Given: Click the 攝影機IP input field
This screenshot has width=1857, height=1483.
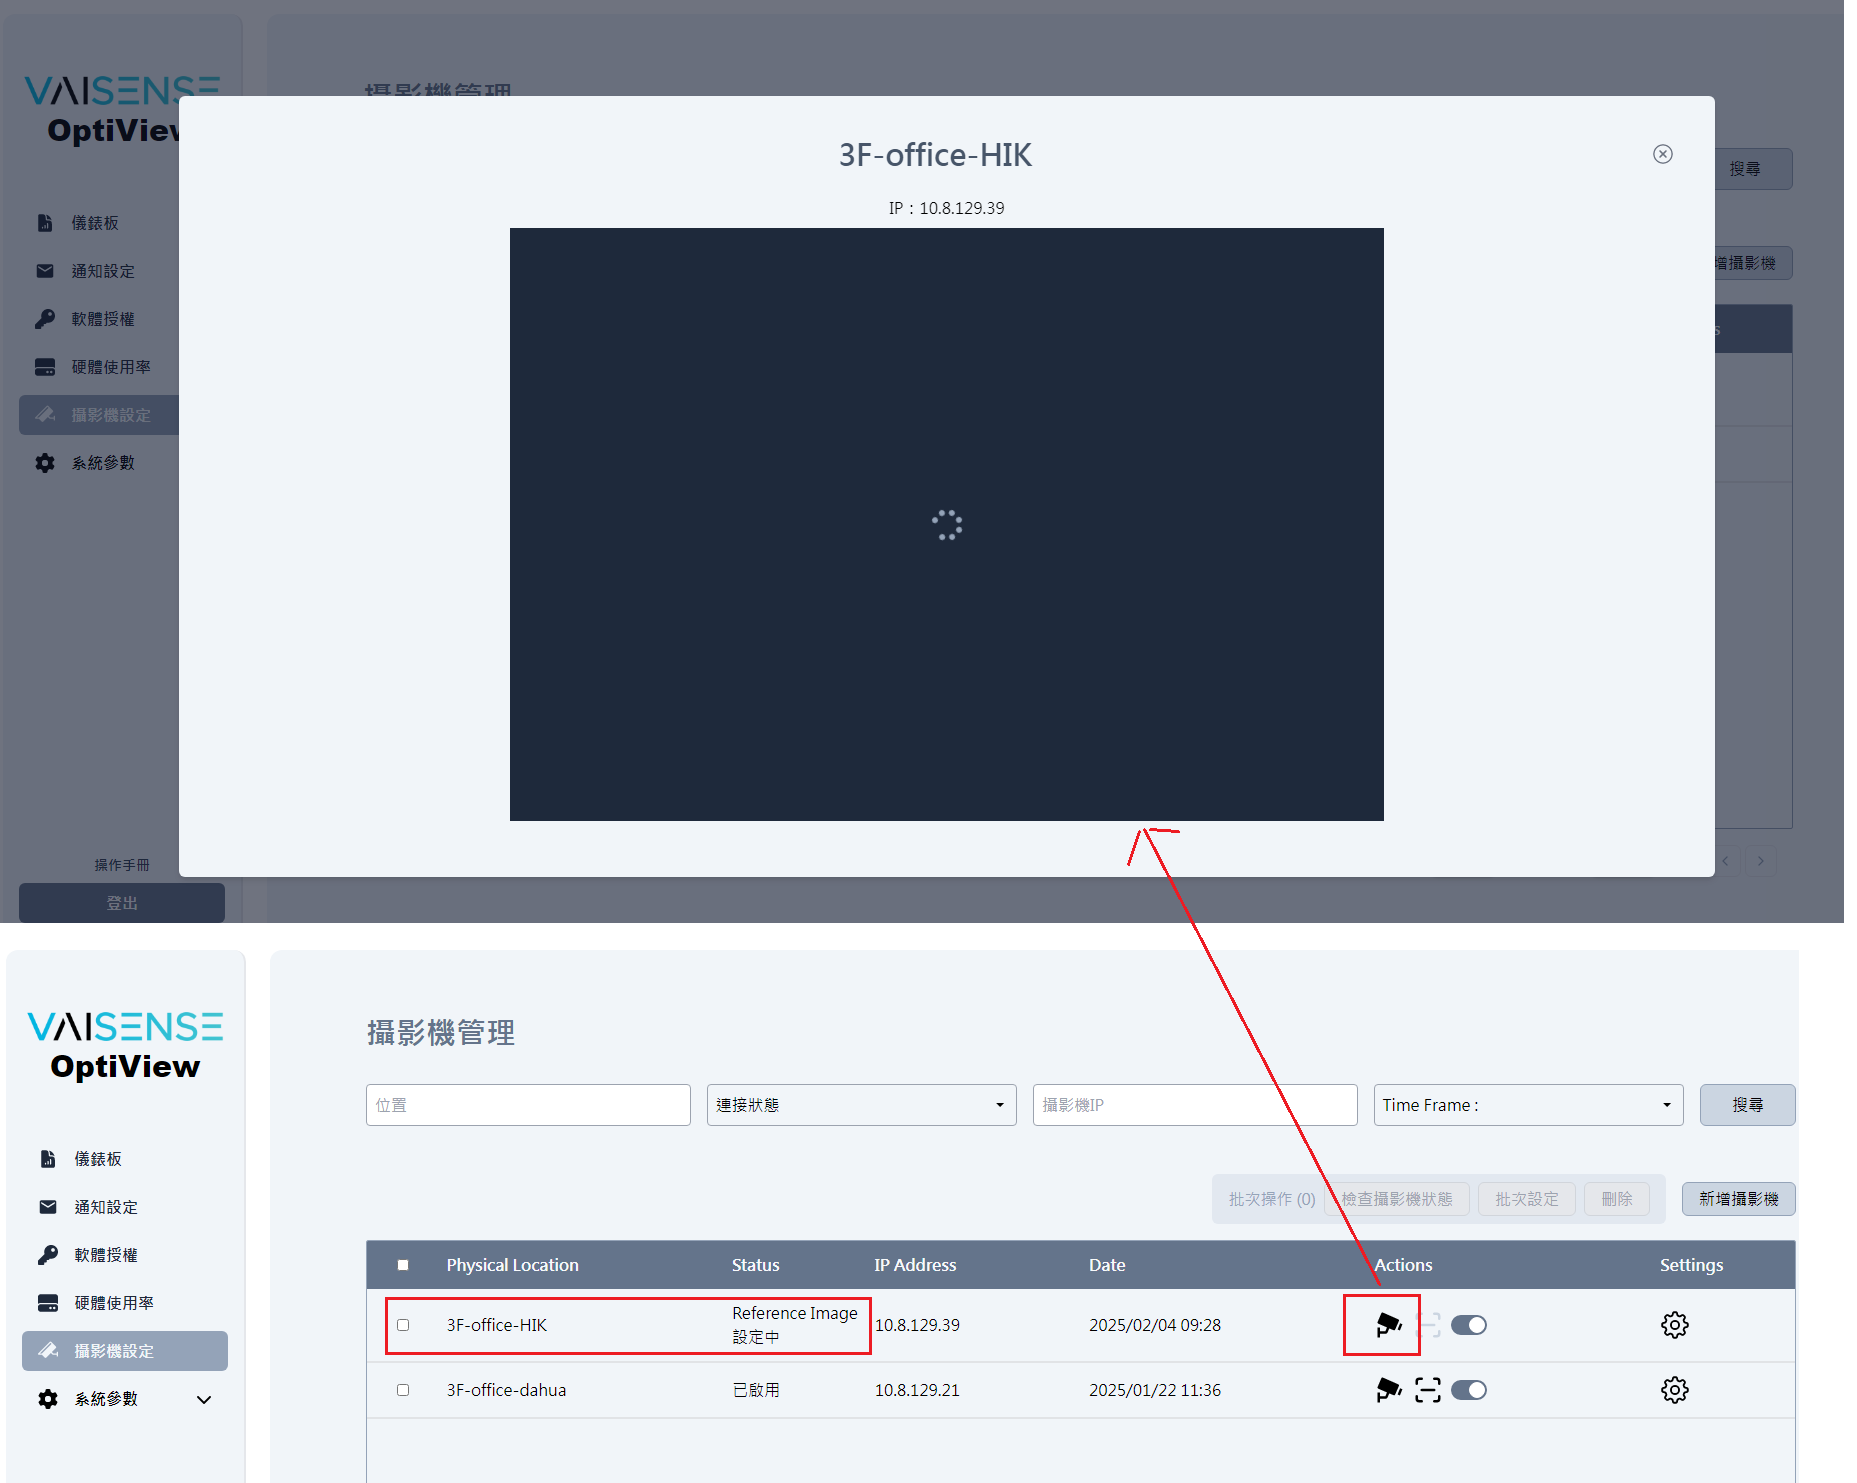Looking at the screenshot, I should click(1194, 1105).
